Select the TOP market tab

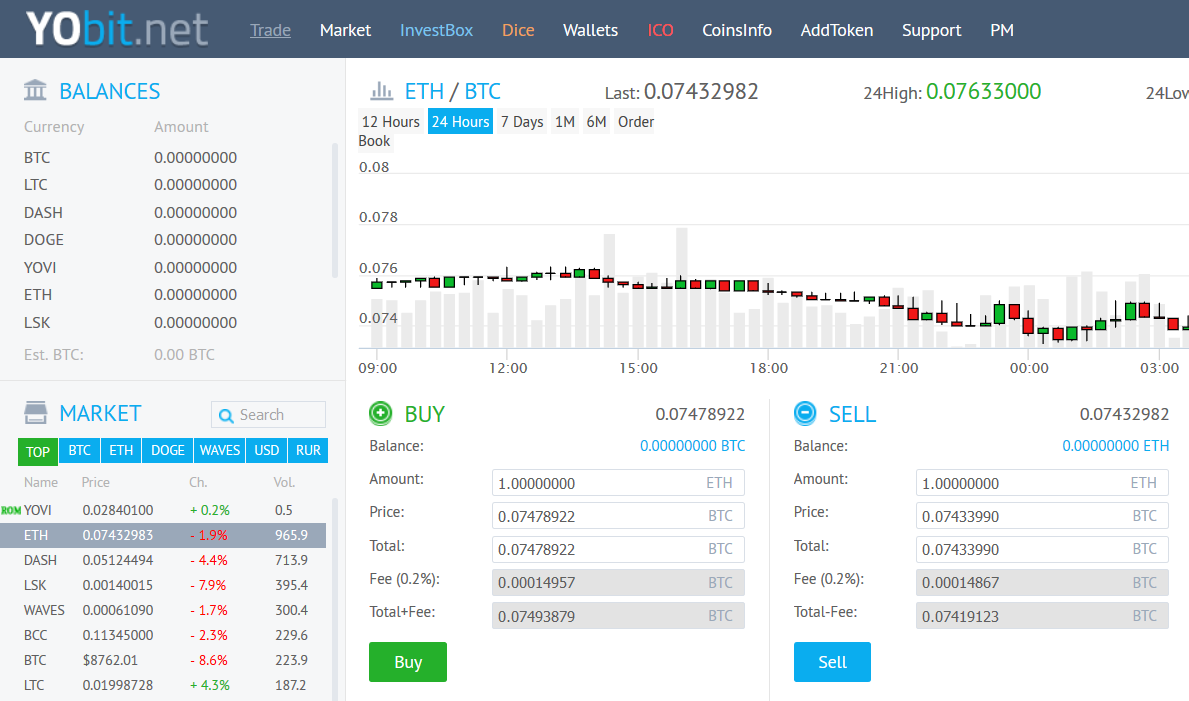tap(37, 451)
